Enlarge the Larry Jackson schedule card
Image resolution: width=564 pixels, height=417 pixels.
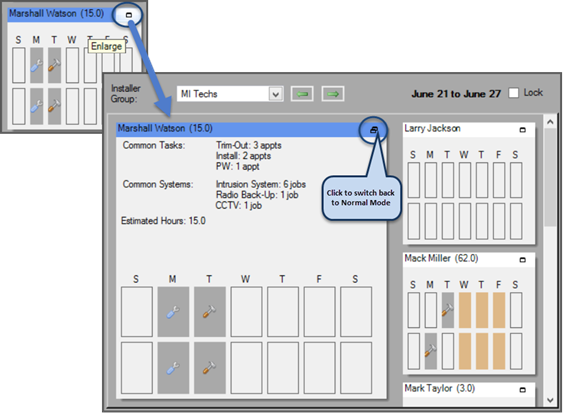click(523, 130)
